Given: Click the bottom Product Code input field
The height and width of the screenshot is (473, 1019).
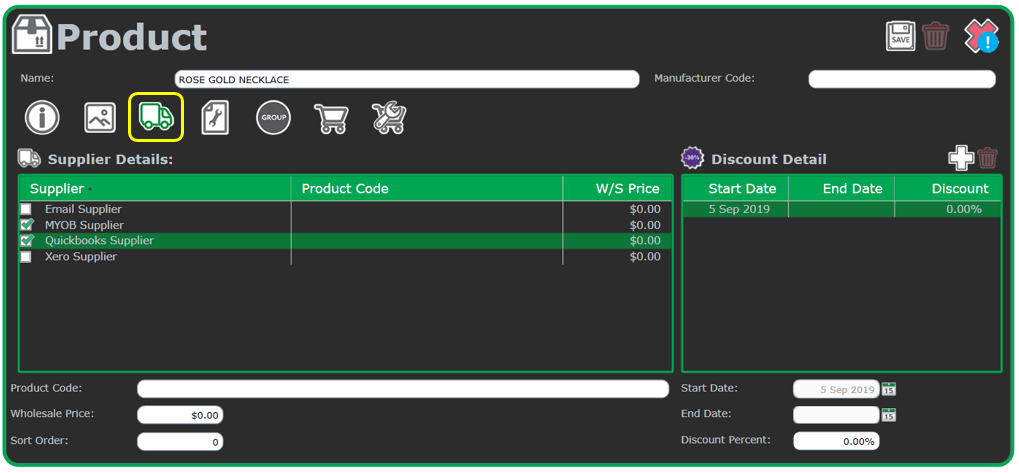Looking at the screenshot, I should coord(403,389).
